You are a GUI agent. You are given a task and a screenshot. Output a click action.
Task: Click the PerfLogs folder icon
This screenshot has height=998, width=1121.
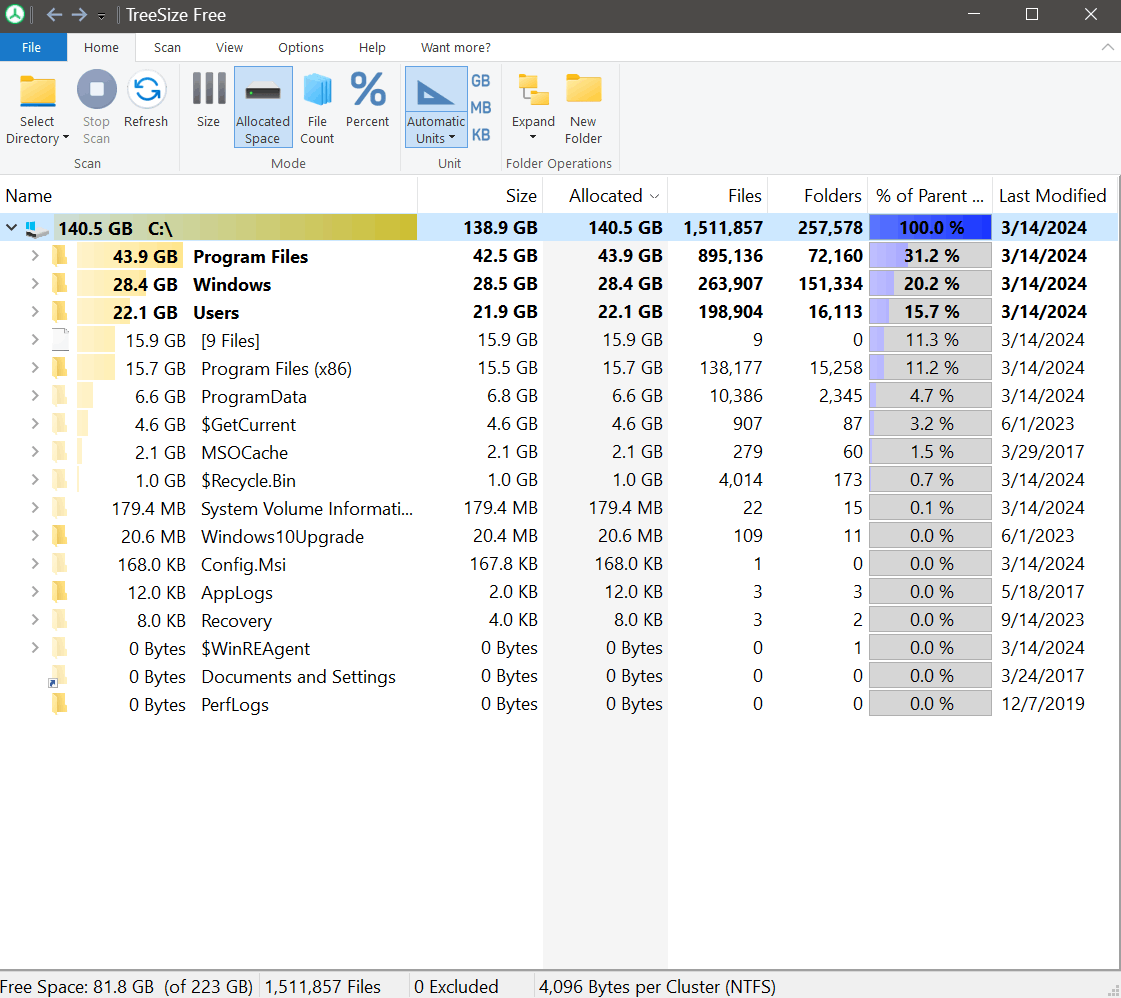tap(60, 704)
